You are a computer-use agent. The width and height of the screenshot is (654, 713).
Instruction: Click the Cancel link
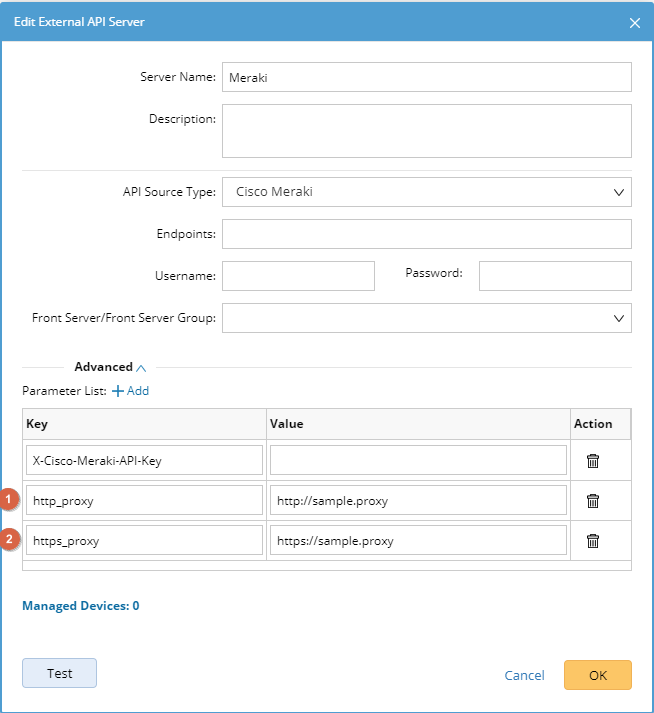524,676
